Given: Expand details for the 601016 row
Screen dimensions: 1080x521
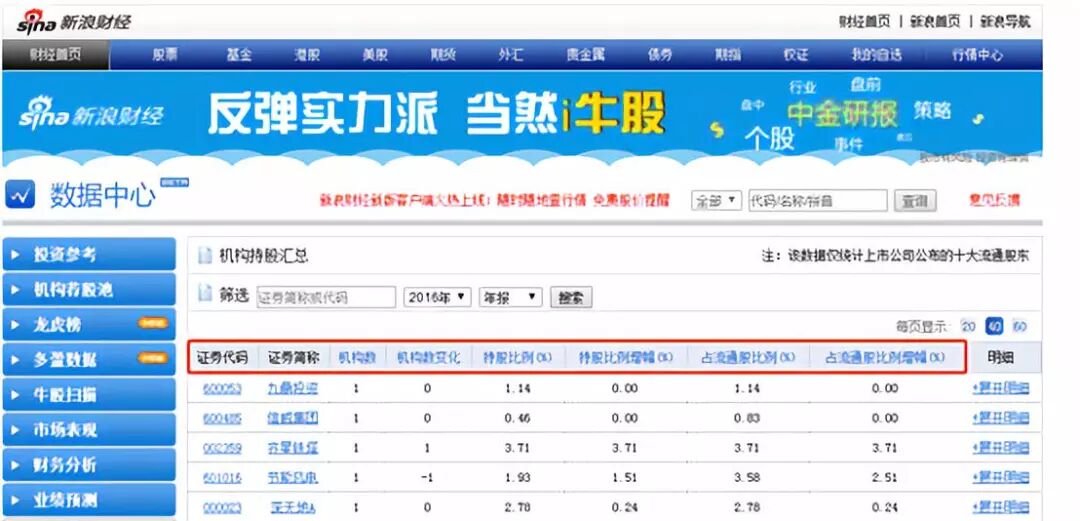Looking at the screenshot, I should tap(1001, 478).
